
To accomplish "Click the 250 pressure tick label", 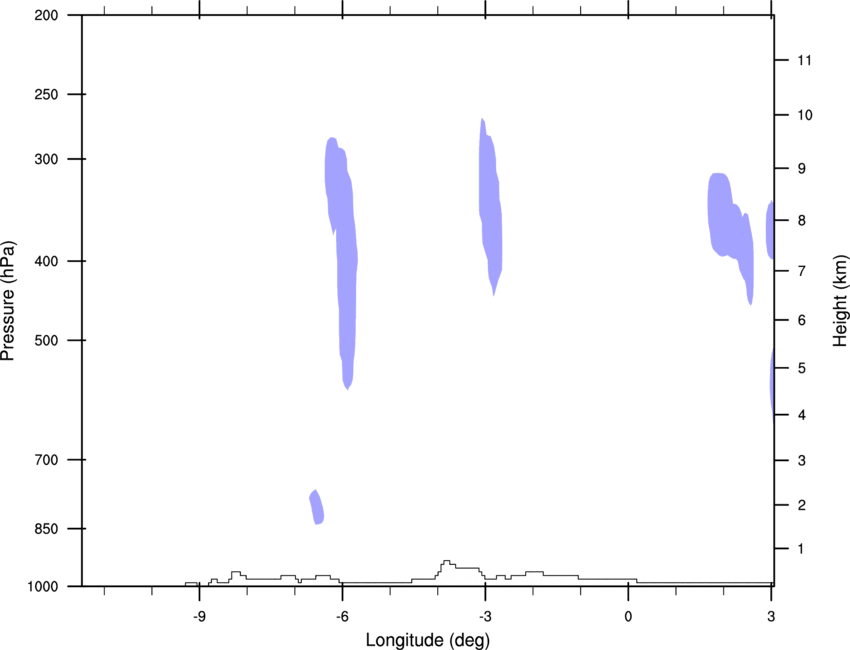I will (46, 94).
